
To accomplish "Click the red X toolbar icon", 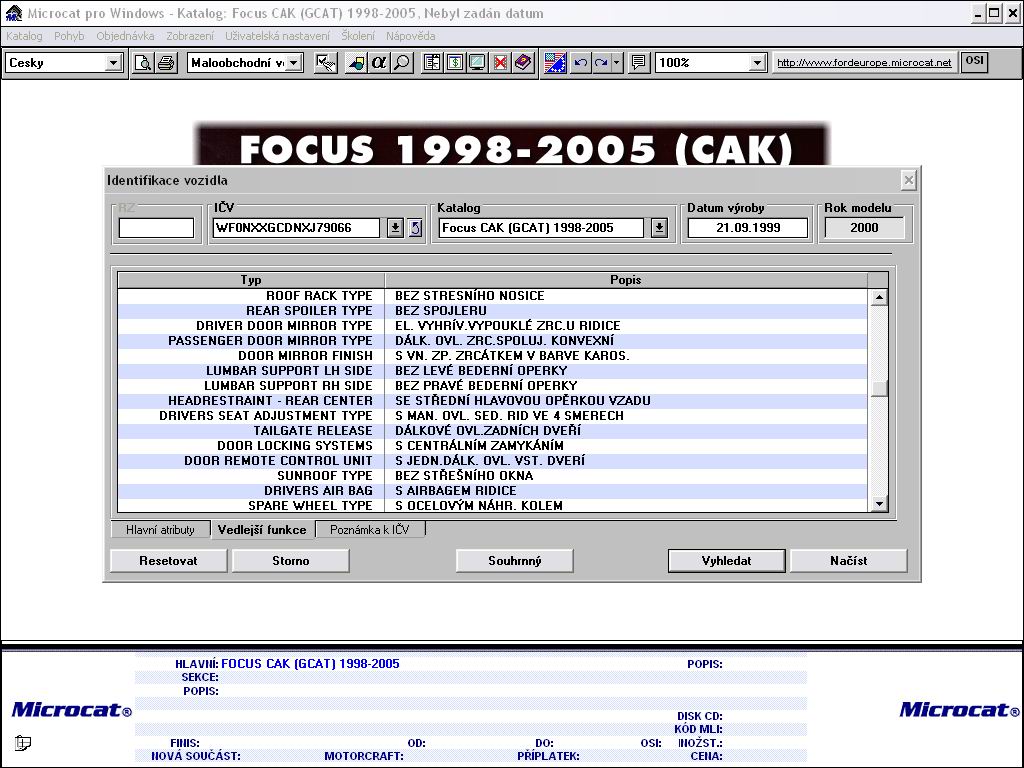I will click(500, 63).
